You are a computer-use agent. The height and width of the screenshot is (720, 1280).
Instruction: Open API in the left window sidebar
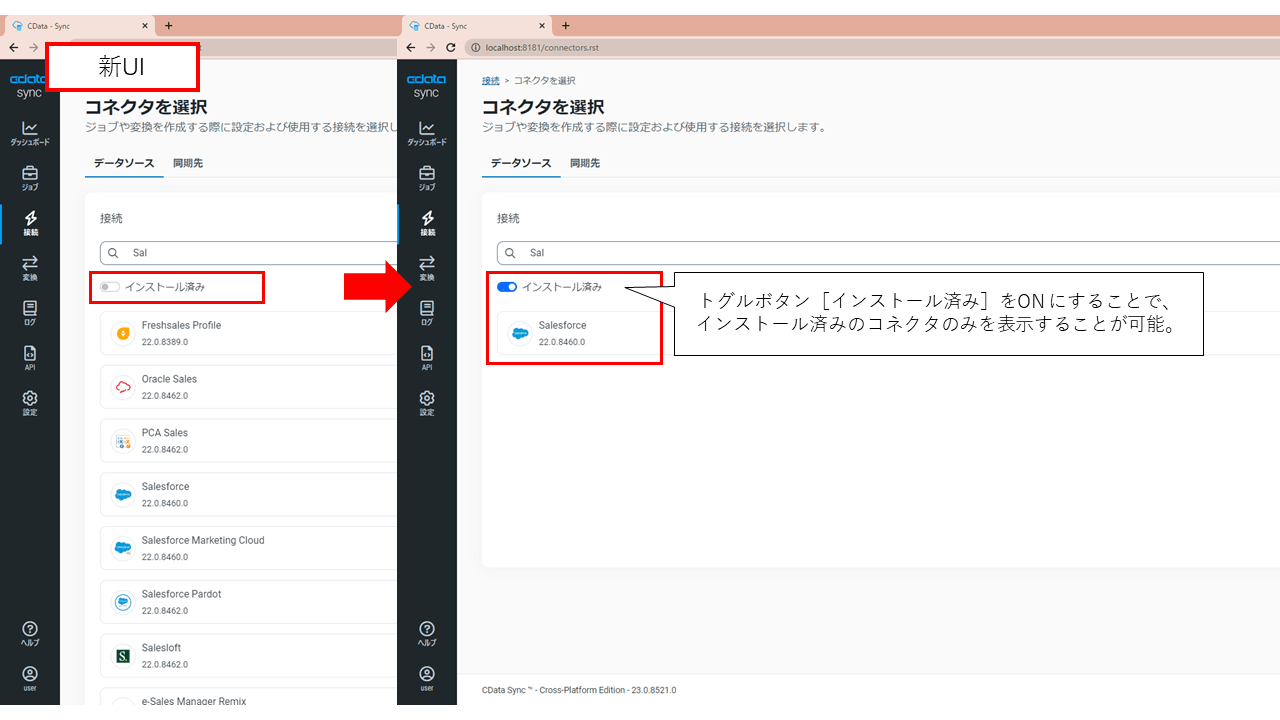point(30,358)
